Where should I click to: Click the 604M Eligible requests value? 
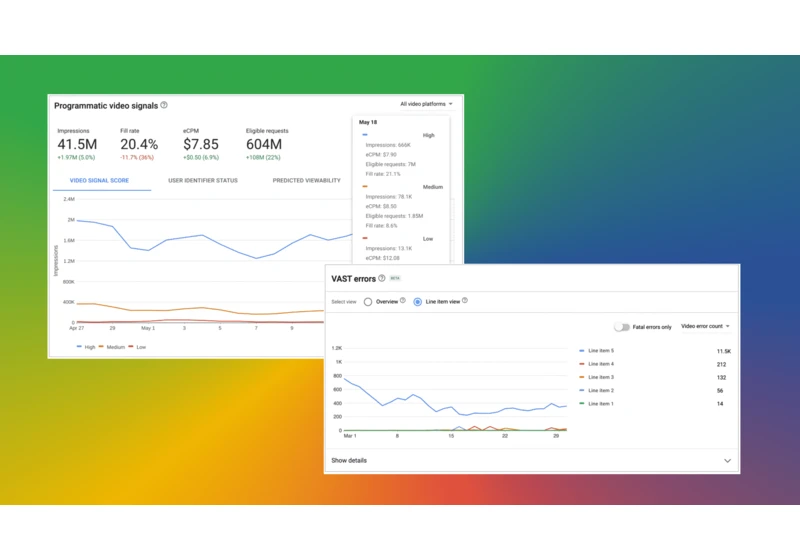point(264,144)
